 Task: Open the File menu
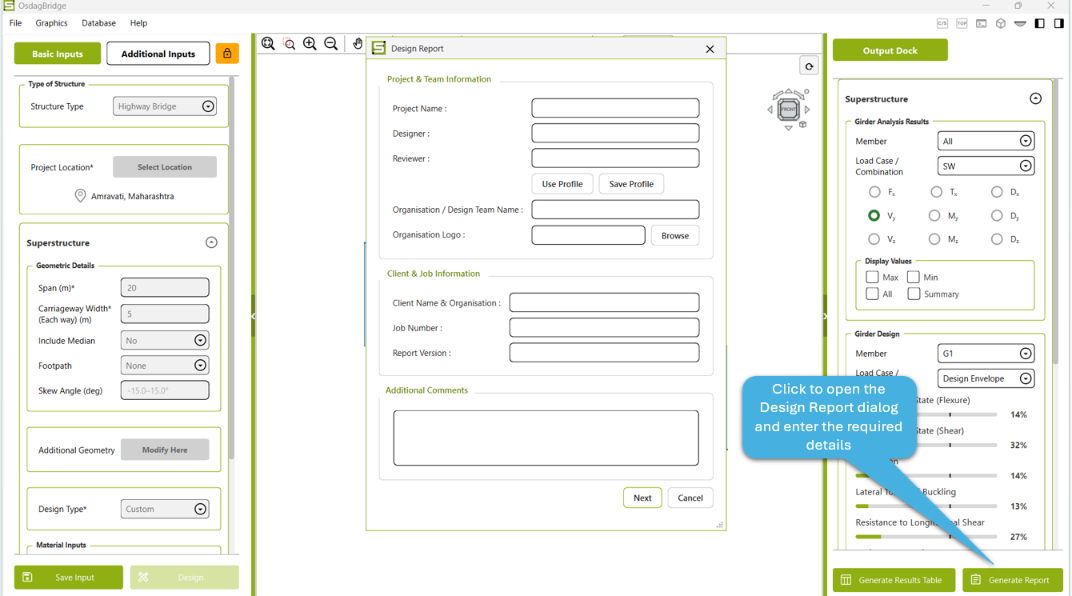[x=16, y=23]
